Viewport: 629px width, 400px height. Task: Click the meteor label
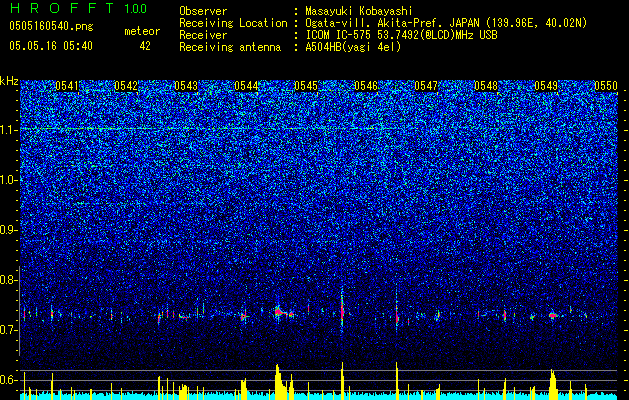(x=142, y=31)
